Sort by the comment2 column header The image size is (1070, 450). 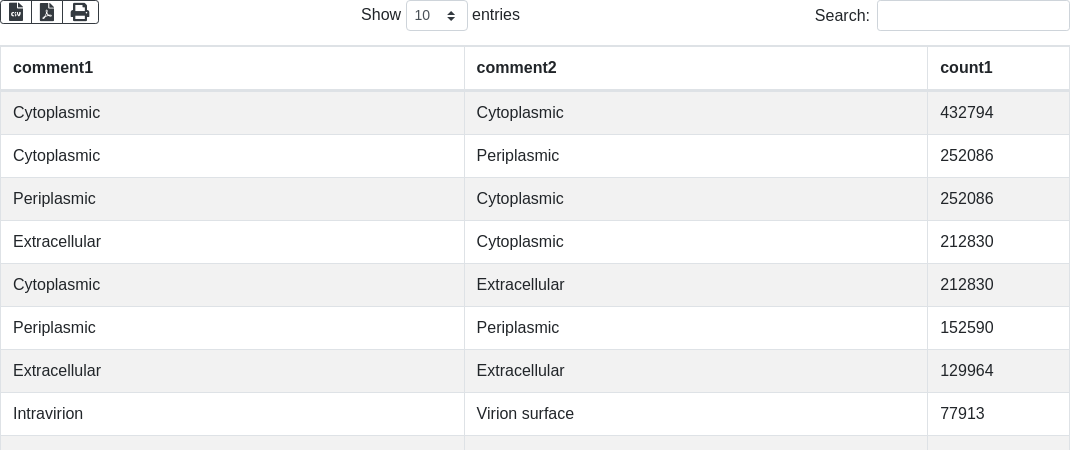[x=516, y=68]
